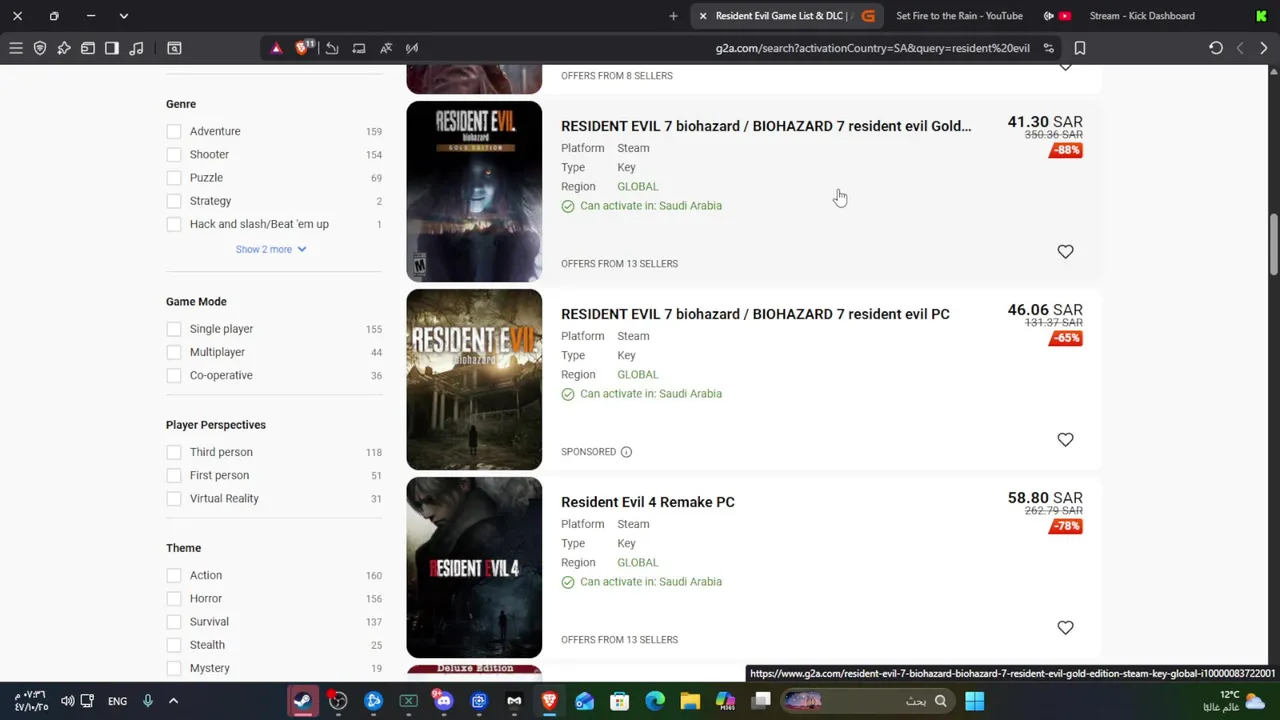Open the Brave Wallet icon
This screenshot has width=1280, height=720.
88,48
